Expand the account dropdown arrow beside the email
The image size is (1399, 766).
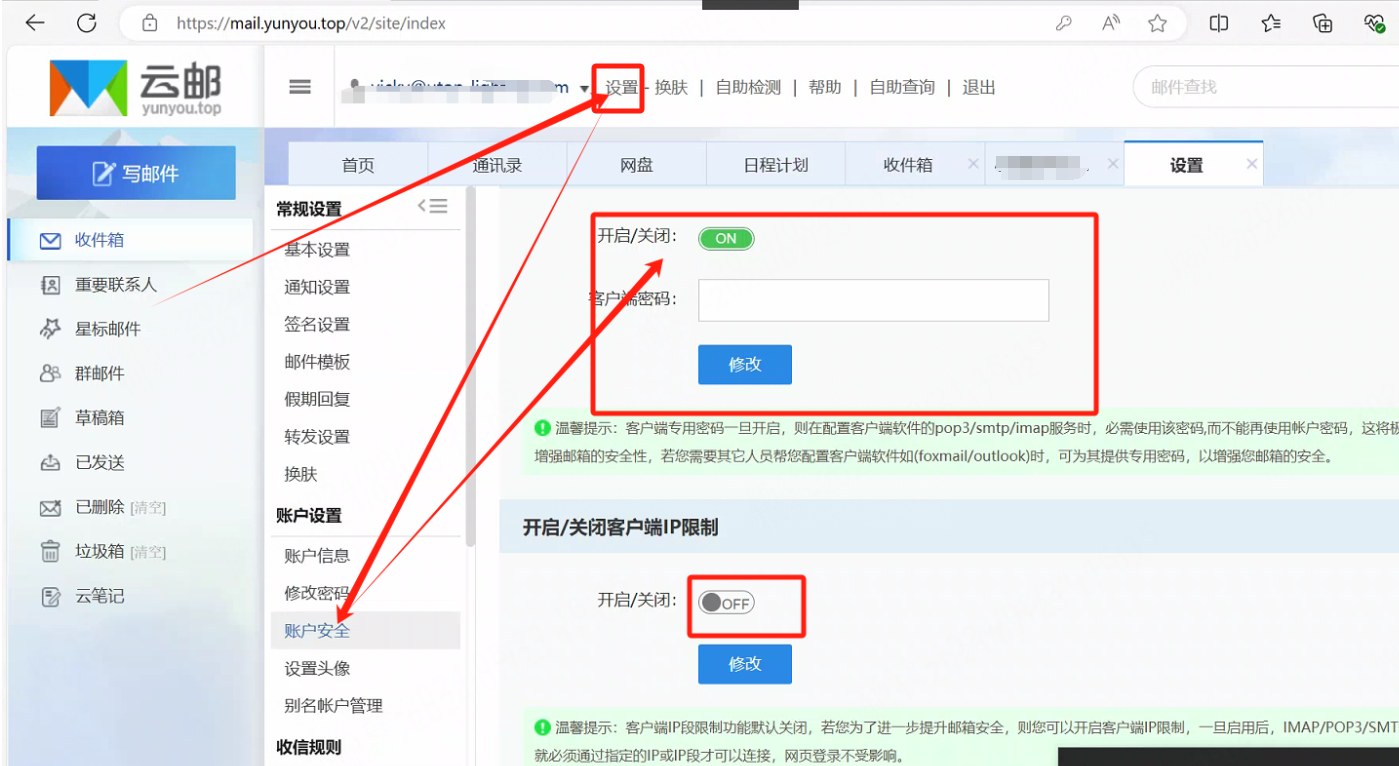click(x=585, y=89)
